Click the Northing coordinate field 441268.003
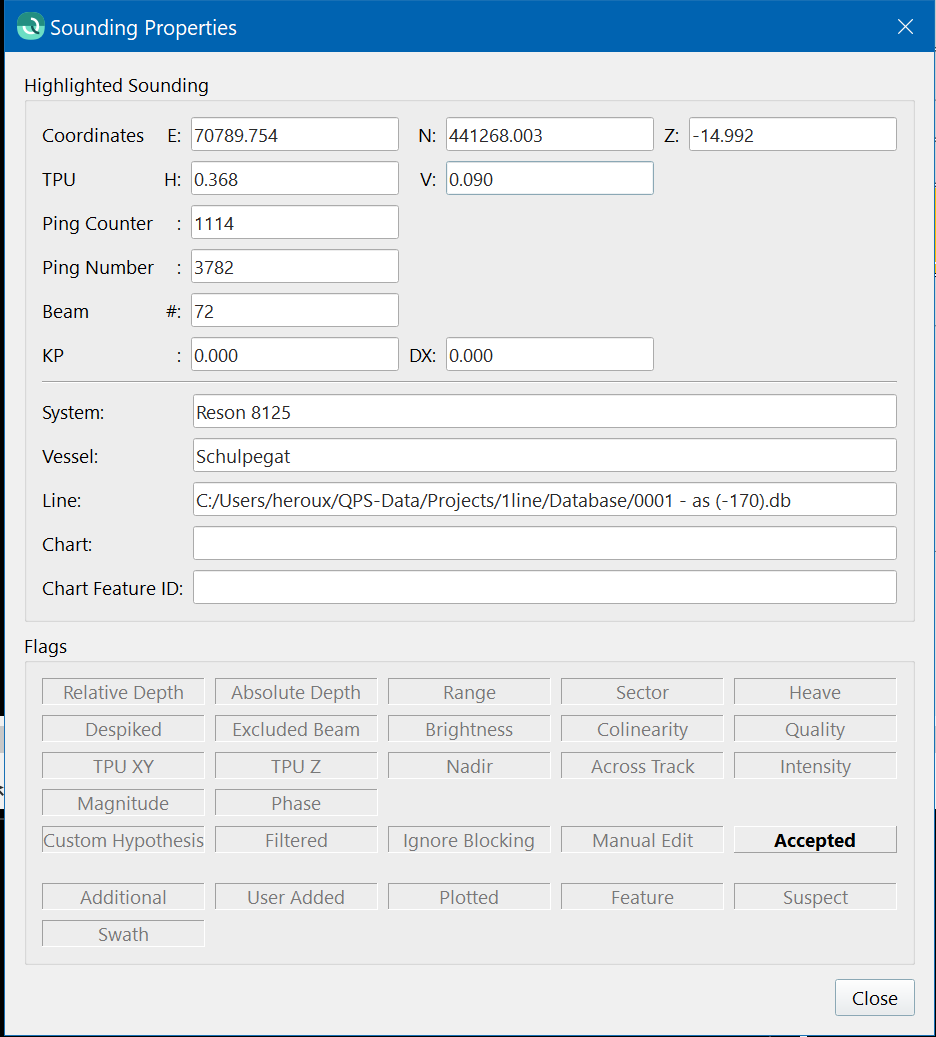Viewport: 936px width, 1037px height. coord(550,134)
